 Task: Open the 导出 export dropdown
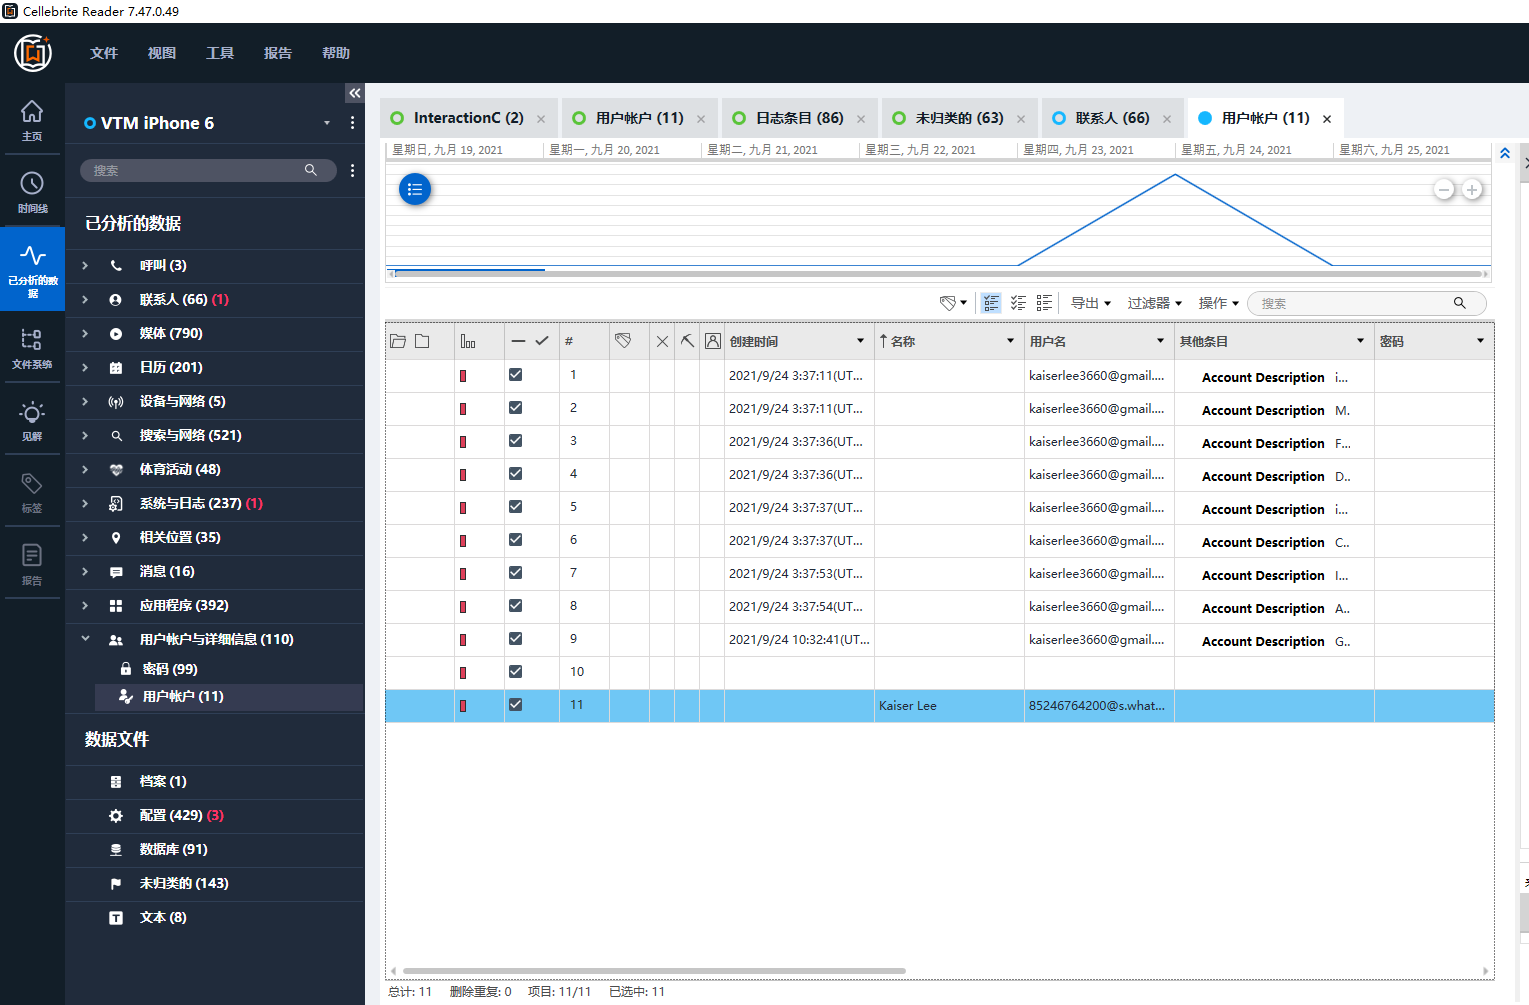pos(1091,303)
